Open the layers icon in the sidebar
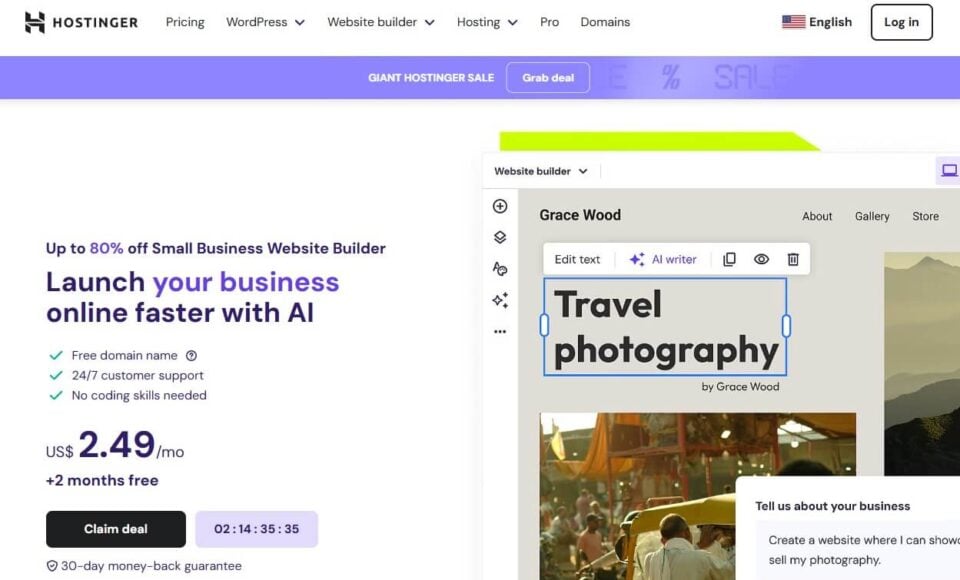Image resolution: width=960 pixels, height=580 pixels. click(x=500, y=237)
